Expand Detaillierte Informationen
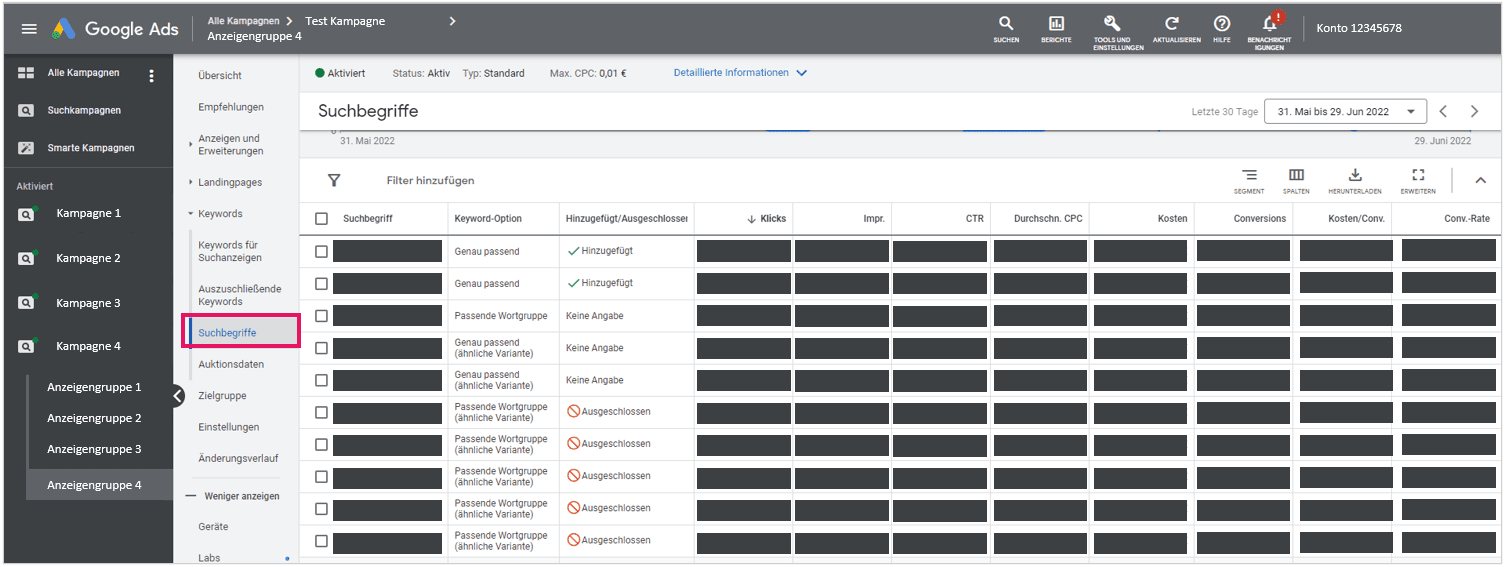This screenshot has height=567, width=1504. coord(740,73)
